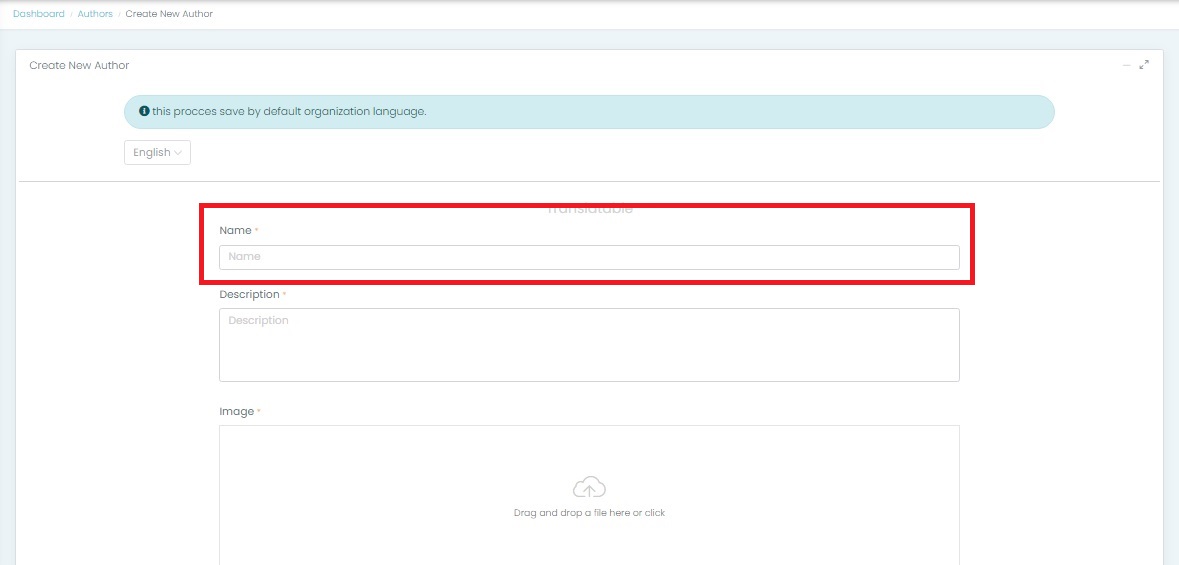Click the info icon in the notice

144,112
